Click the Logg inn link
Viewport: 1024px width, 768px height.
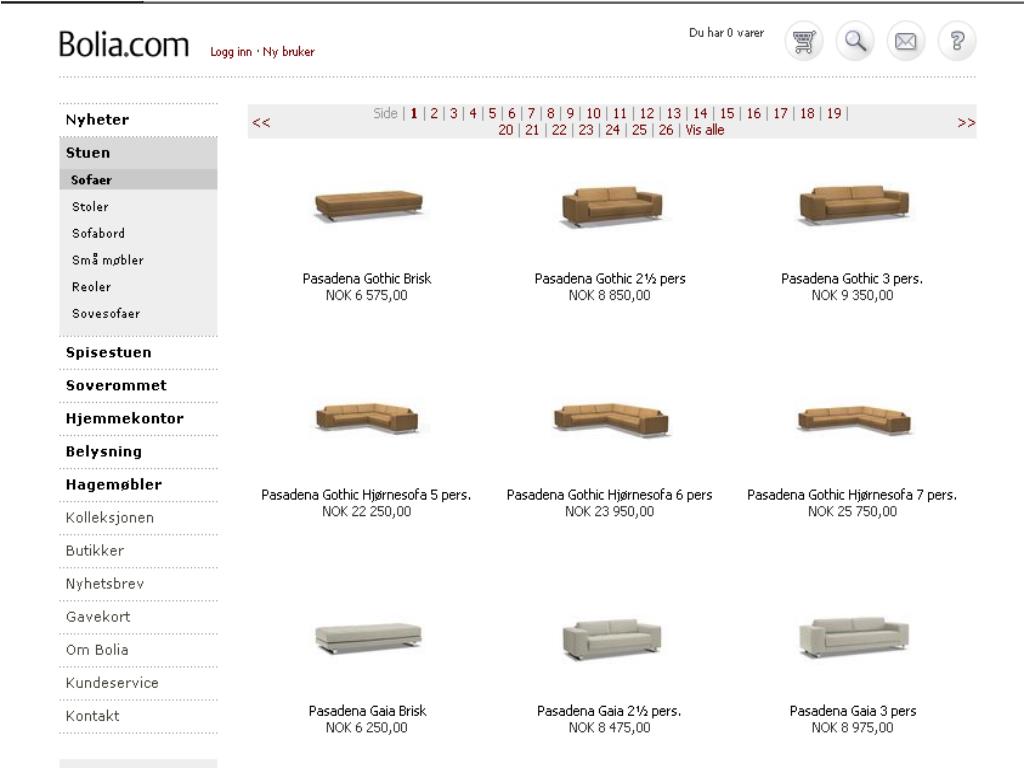click(x=231, y=52)
